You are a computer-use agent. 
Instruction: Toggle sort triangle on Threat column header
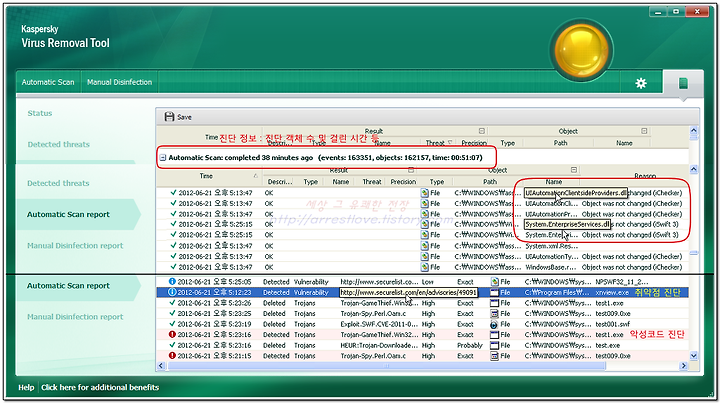coord(450,143)
